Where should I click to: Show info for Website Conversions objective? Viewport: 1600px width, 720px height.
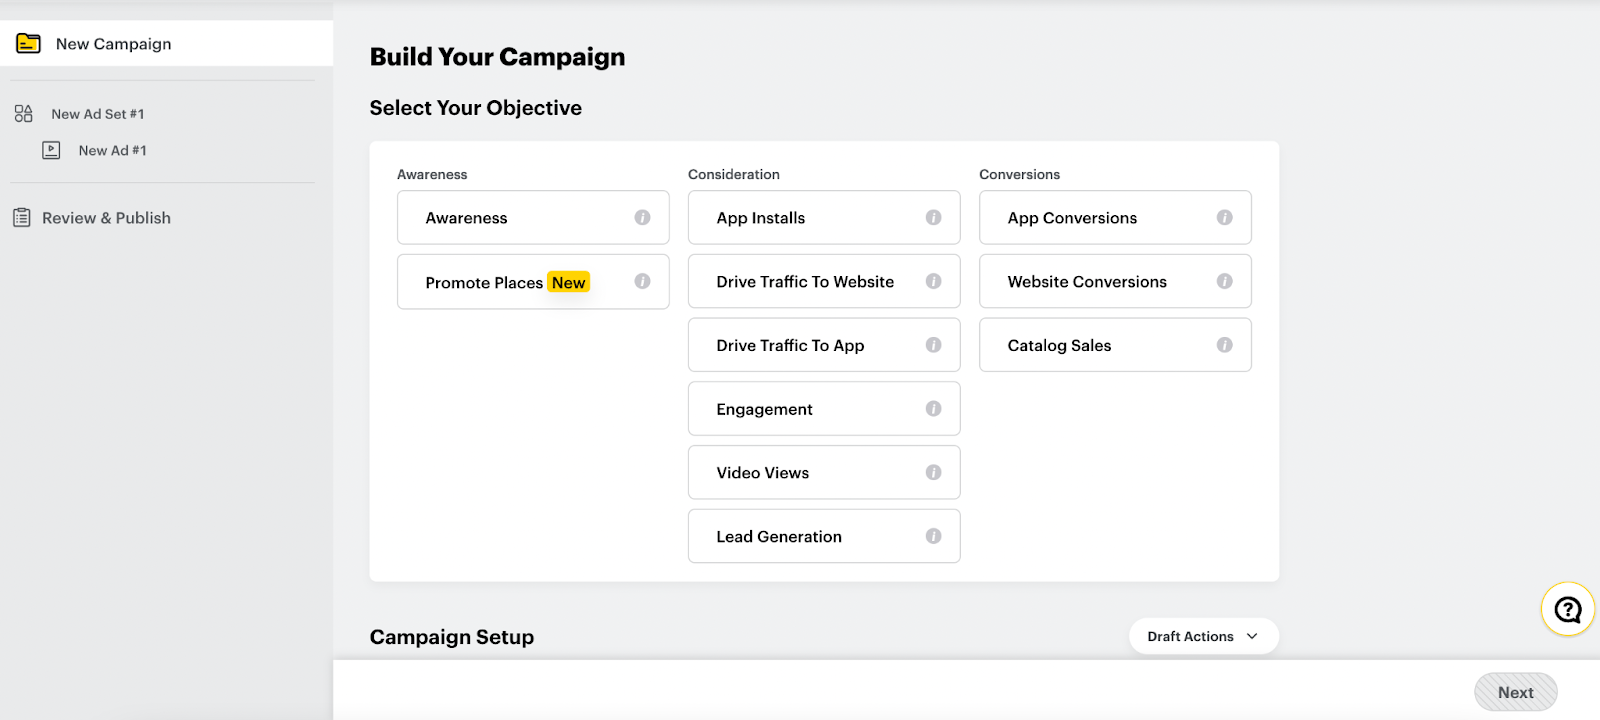click(x=1224, y=281)
